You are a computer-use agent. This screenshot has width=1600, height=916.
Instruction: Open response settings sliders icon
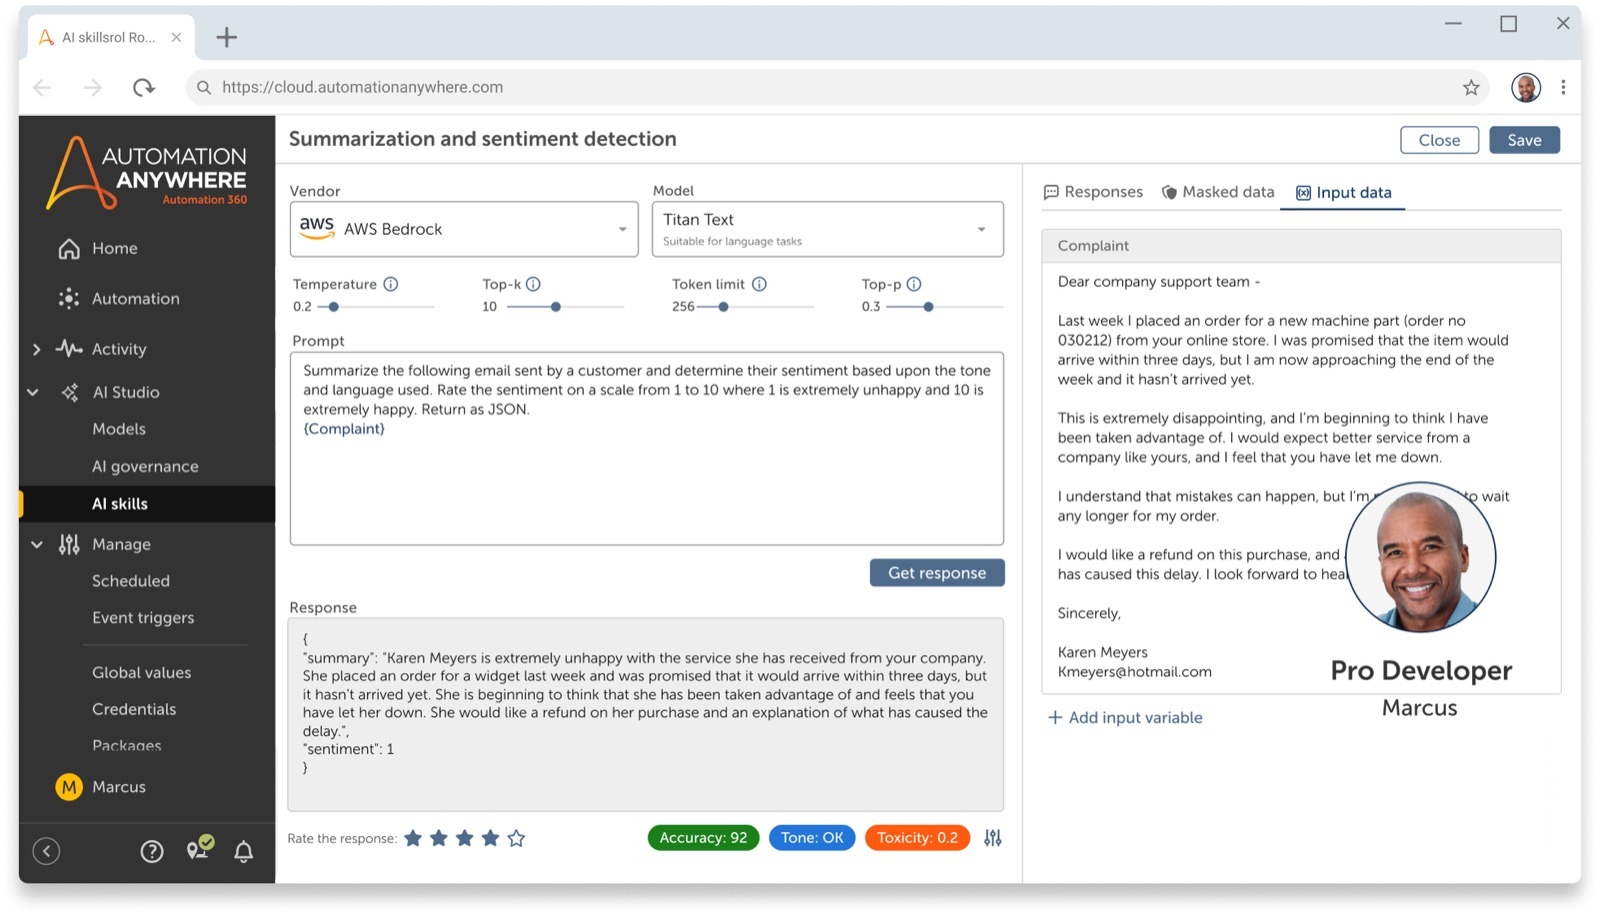(992, 838)
